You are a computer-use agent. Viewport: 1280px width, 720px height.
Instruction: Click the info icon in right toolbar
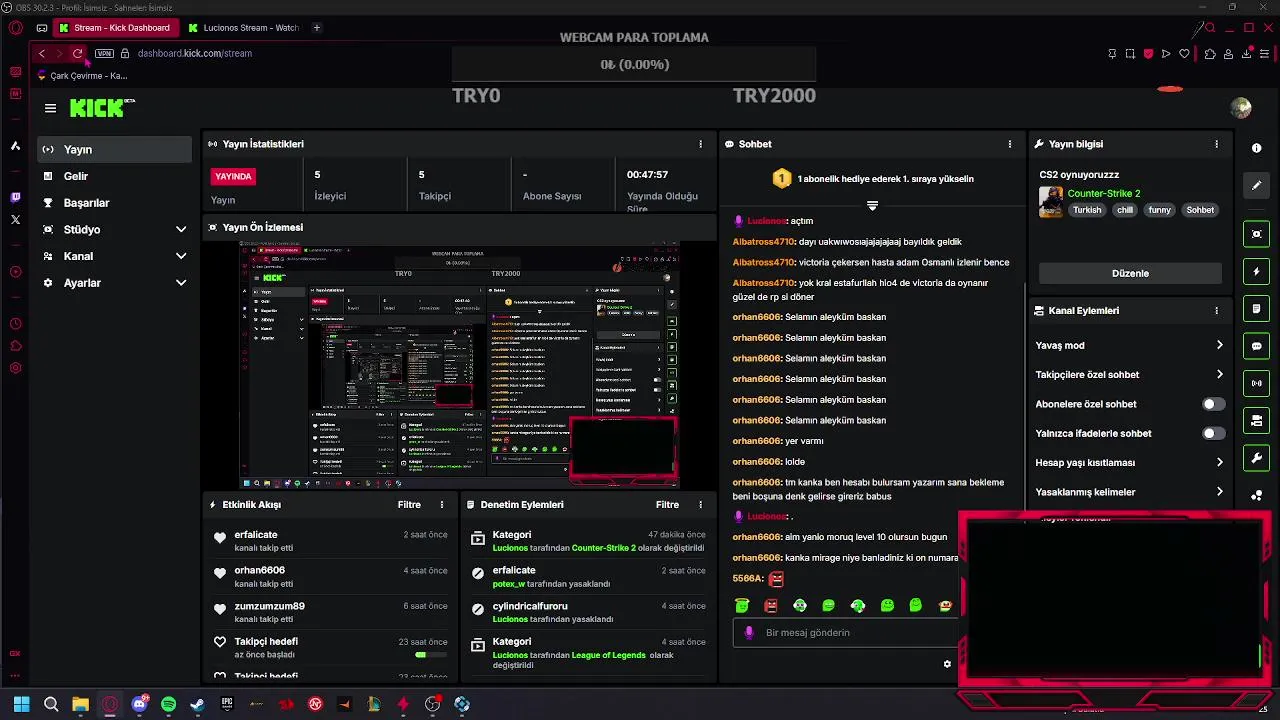[1257, 148]
